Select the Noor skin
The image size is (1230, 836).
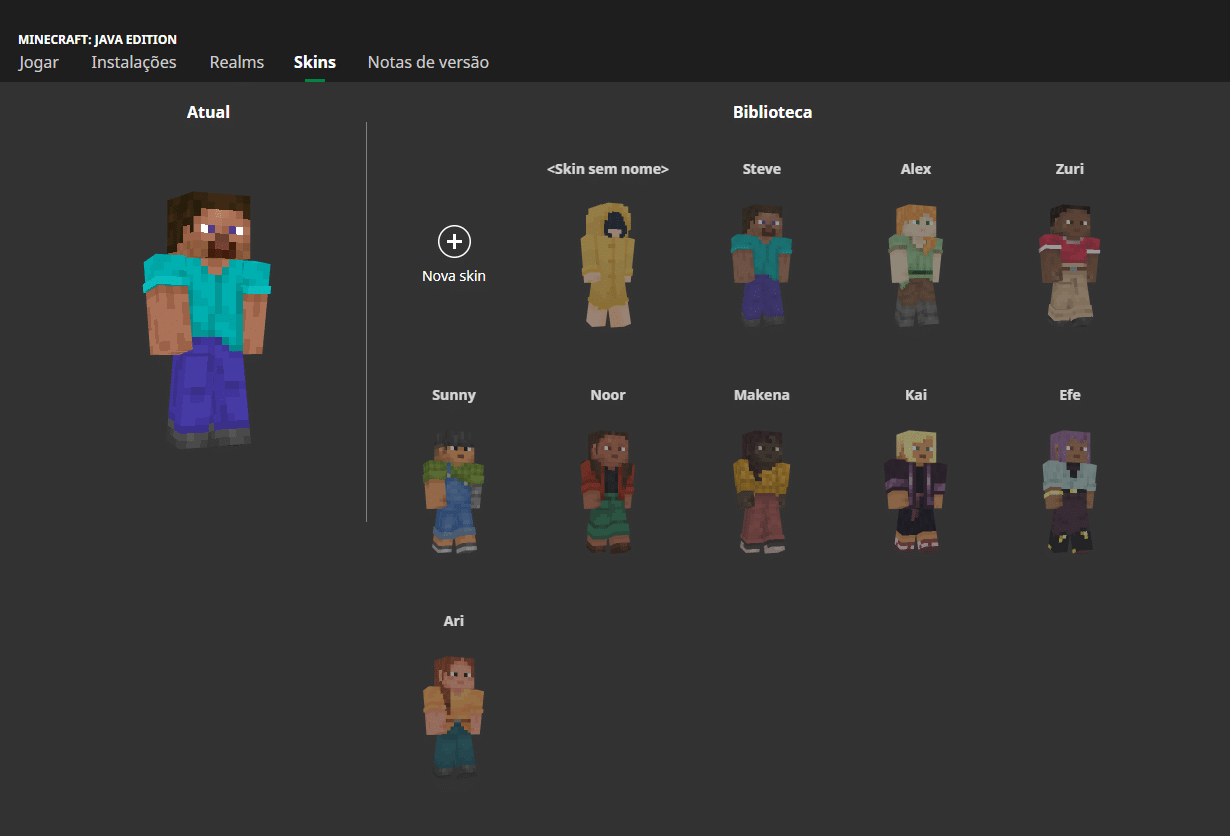pyautogui.click(x=608, y=490)
